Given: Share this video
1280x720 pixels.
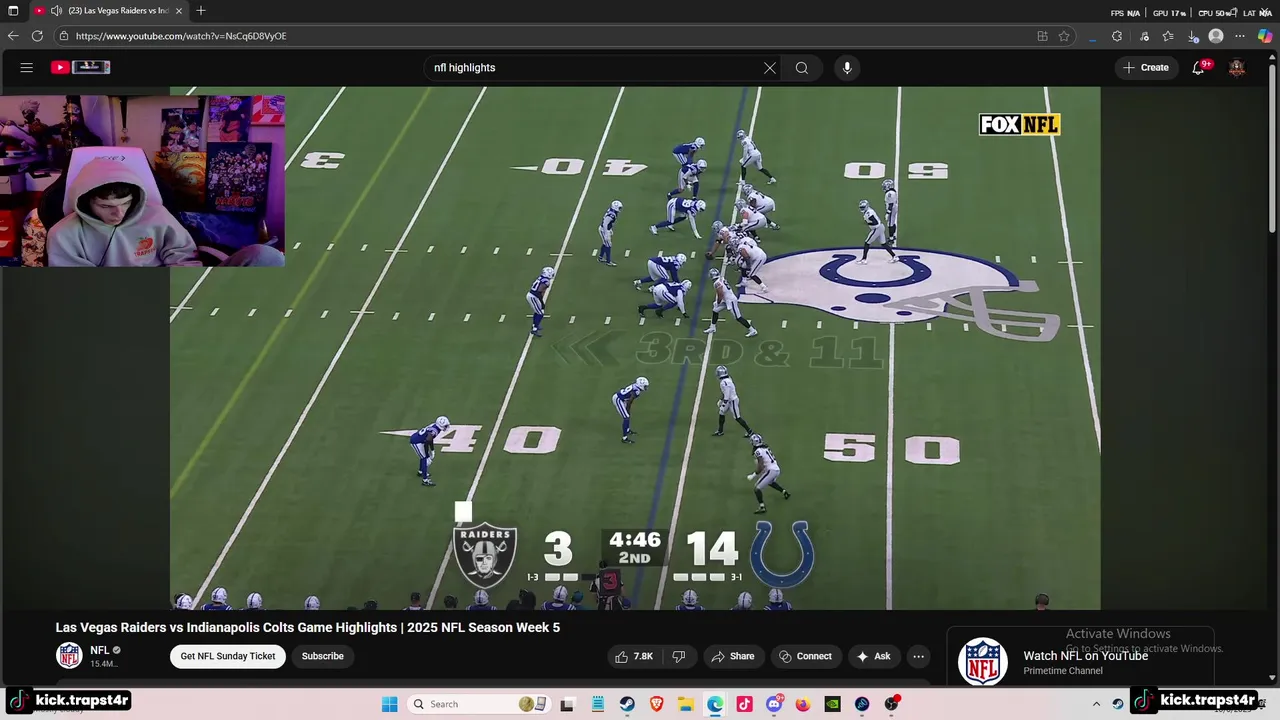Looking at the screenshot, I should point(733,656).
